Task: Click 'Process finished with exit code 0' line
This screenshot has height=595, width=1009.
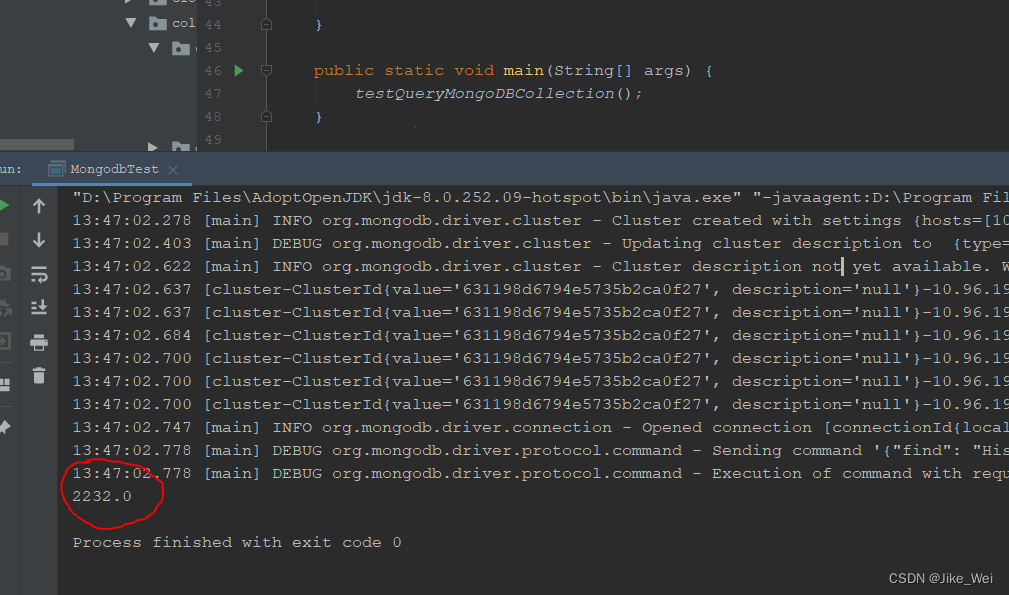Action: click(237, 543)
